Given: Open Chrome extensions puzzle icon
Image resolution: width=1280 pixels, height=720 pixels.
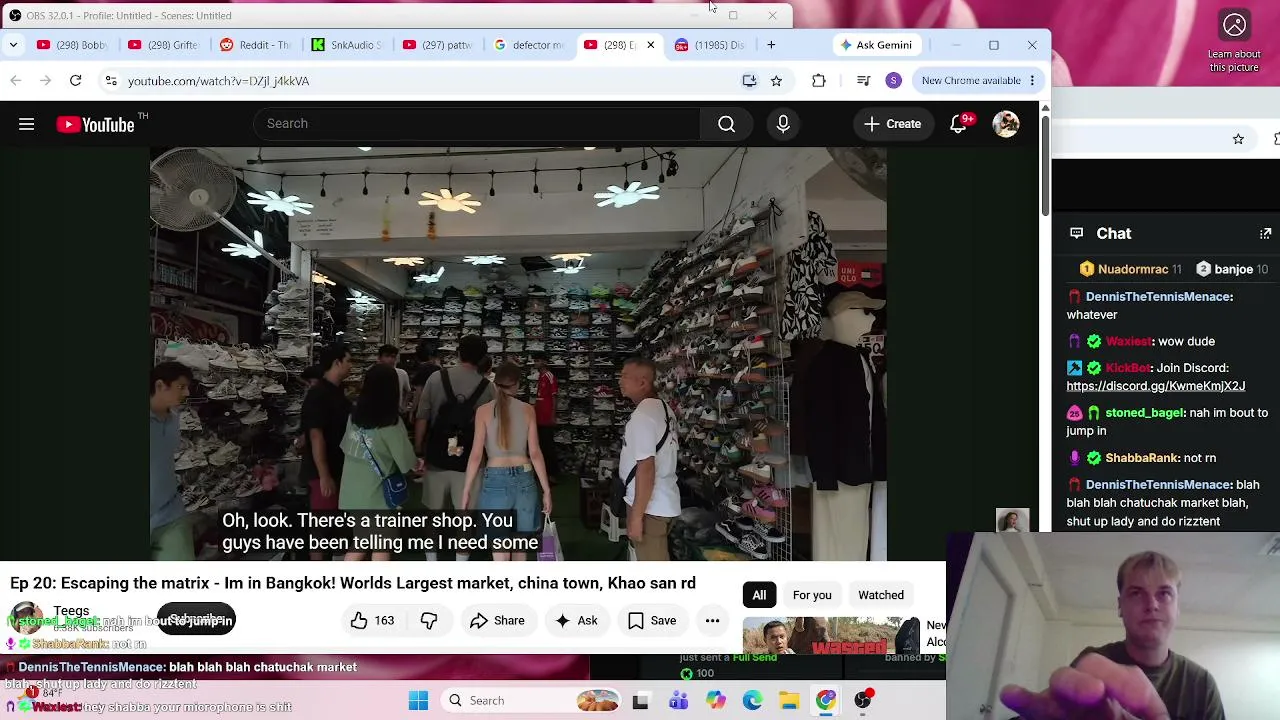Looking at the screenshot, I should tap(819, 80).
